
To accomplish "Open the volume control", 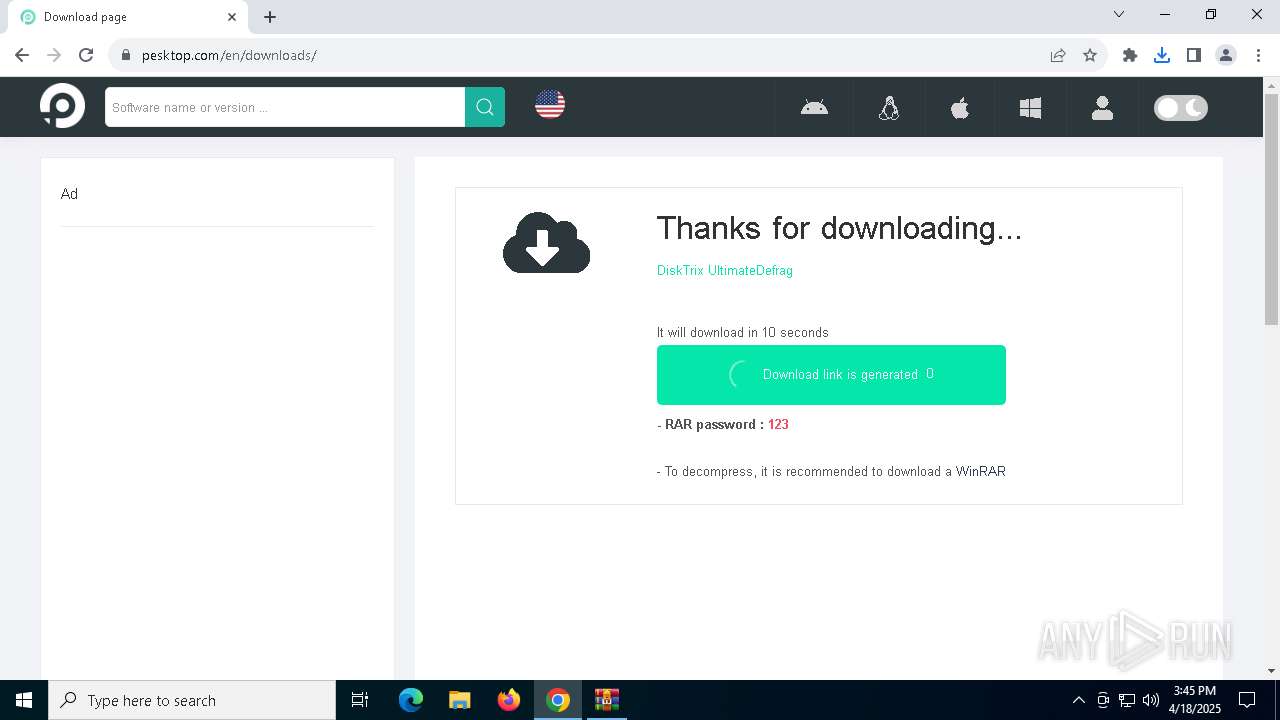I will (x=1151, y=700).
